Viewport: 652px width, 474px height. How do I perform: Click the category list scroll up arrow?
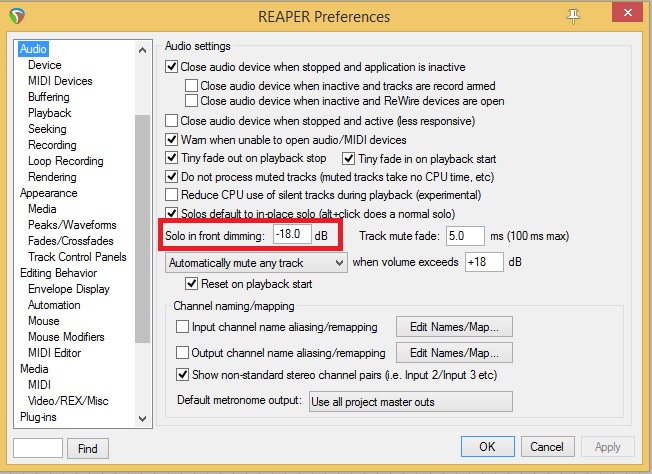click(x=142, y=50)
